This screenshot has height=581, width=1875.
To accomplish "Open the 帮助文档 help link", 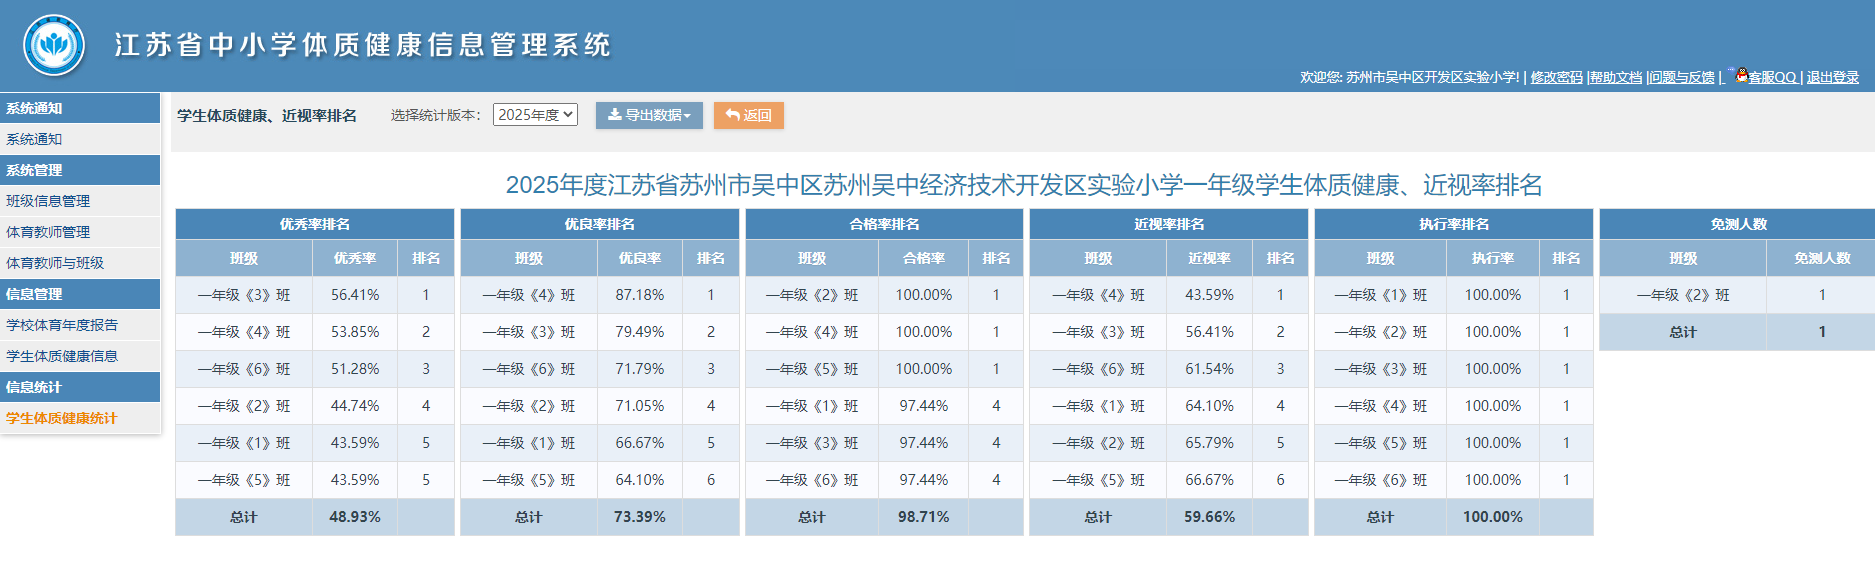I will tap(1616, 77).
